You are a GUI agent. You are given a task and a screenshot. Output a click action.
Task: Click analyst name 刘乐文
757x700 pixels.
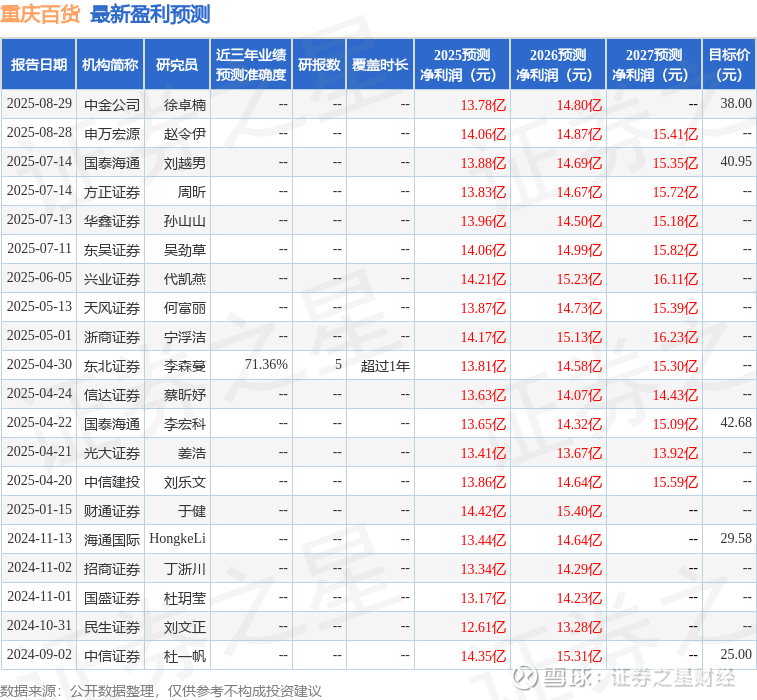coord(185,482)
